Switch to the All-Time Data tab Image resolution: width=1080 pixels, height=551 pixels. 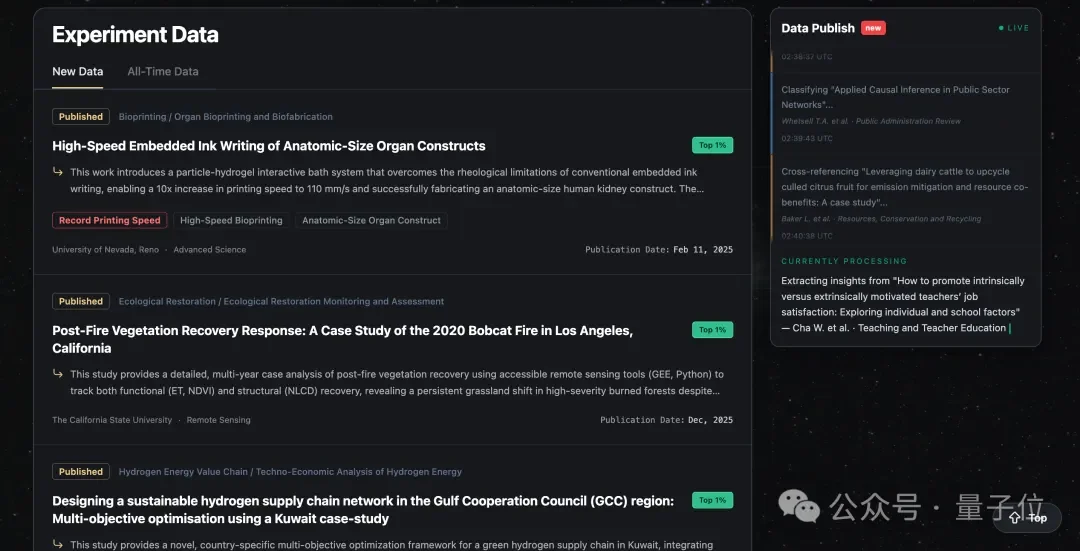(x=162, y=72)
